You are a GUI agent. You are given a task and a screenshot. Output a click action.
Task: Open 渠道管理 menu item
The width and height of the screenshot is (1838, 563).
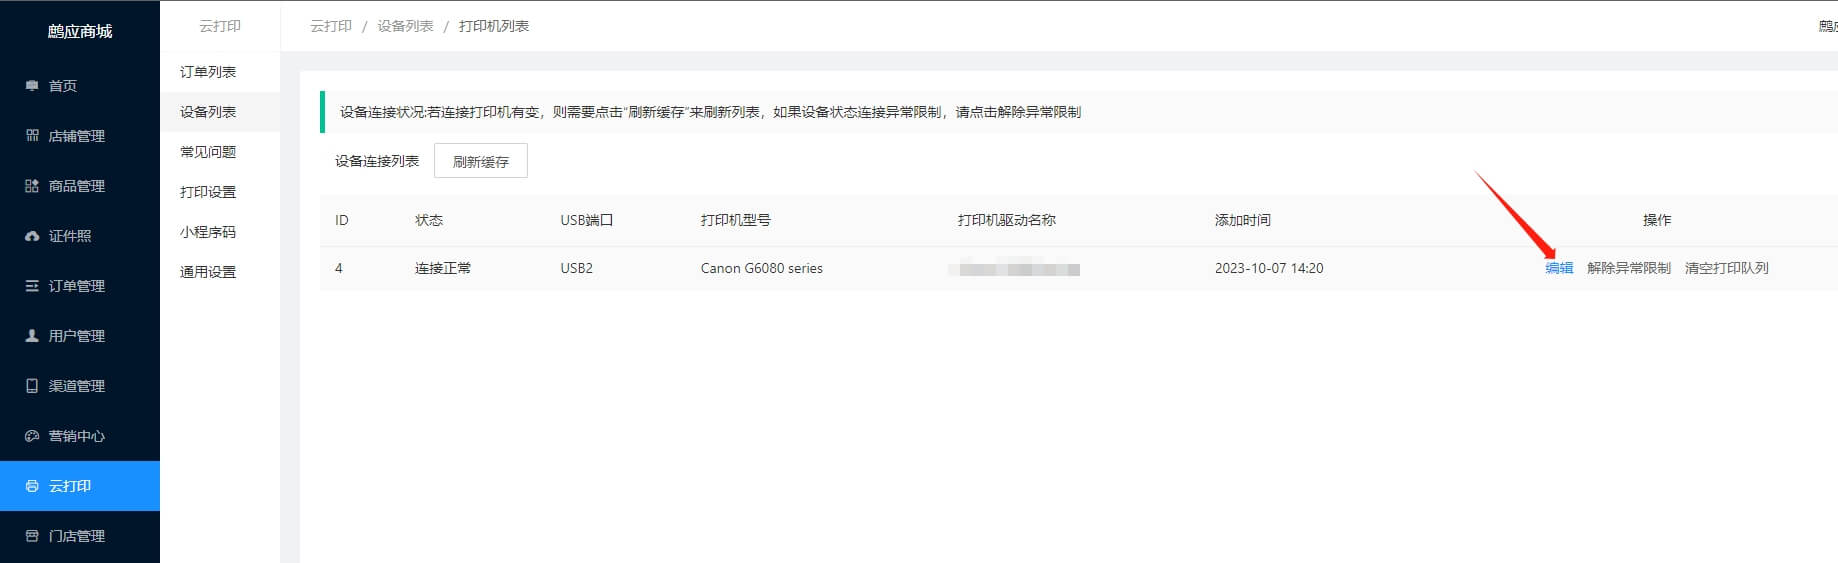tap(80, 386)
